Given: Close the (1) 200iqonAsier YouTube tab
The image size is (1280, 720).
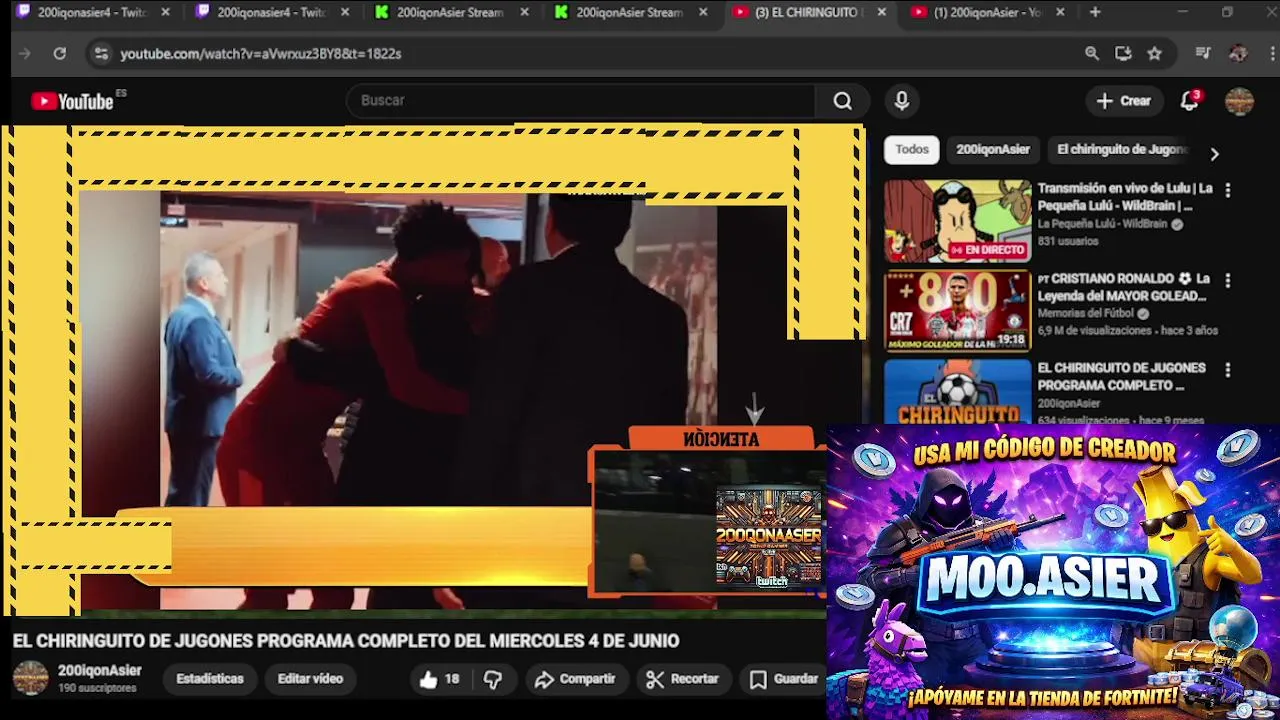Looking at the screenshot, I should (x=1060, y=13).
